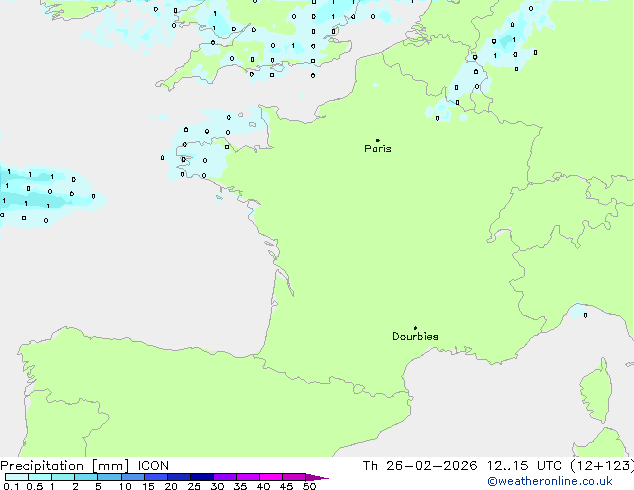Select the 45–50 mm legend swatch

click(294, 477)
